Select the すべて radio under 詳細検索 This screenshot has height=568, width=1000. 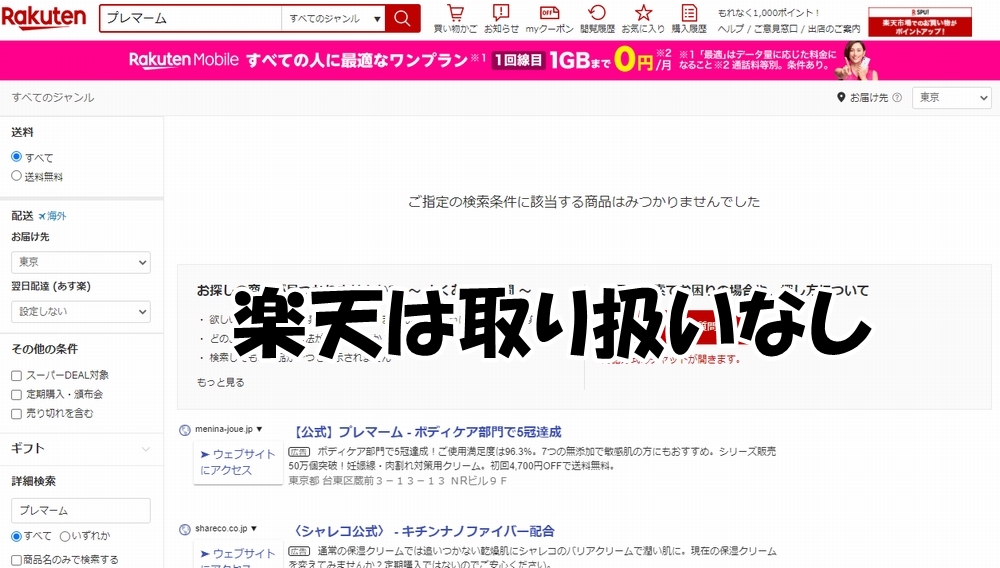(x=17, y=536)
